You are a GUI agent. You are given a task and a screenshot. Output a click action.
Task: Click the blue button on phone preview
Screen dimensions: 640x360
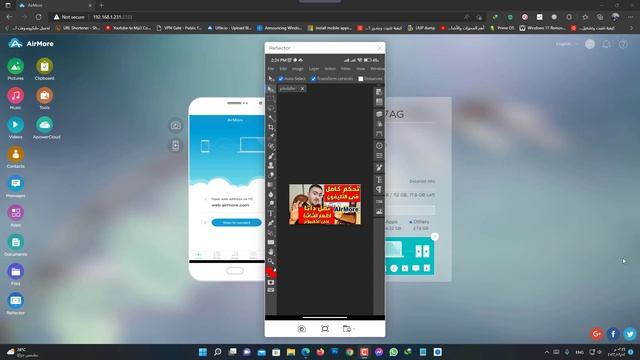[236, 222]
